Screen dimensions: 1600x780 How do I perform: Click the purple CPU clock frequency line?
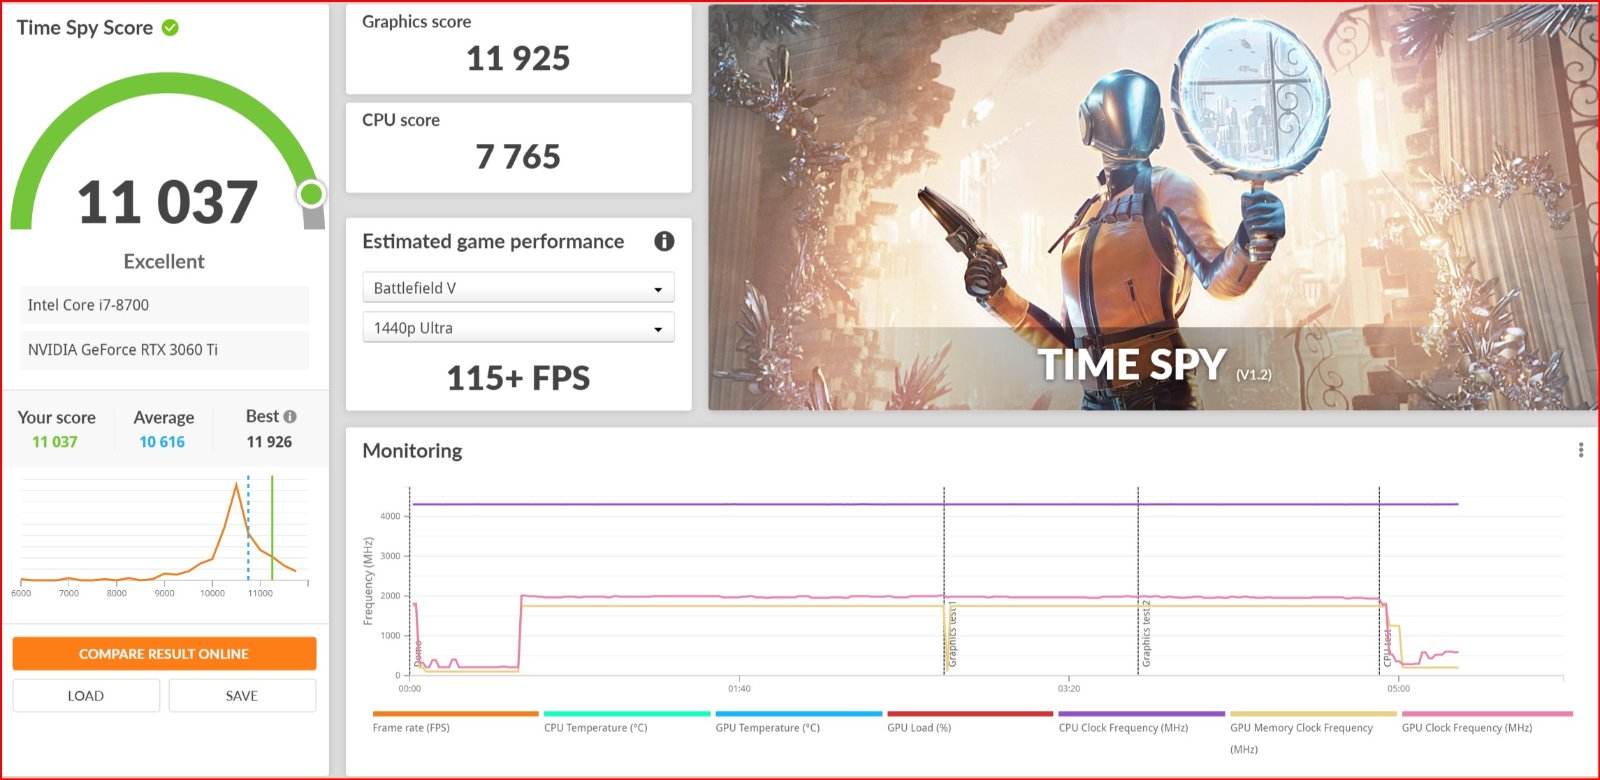click(x=935, y=504)
